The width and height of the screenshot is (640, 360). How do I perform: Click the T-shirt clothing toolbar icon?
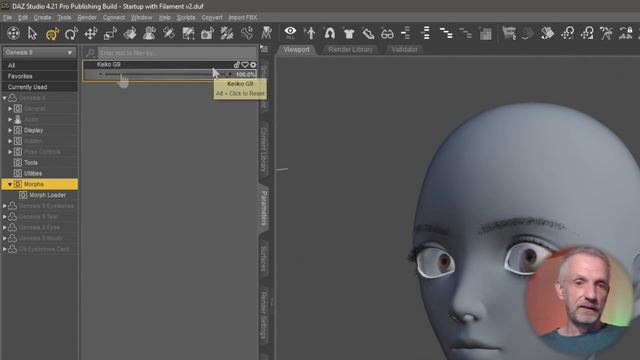pos(349,33)
